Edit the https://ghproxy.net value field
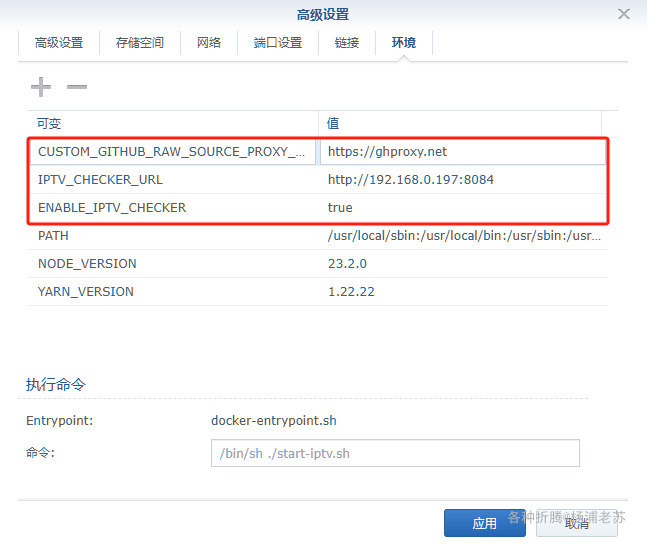This screenshot has height=544, width=647. coord(463,152)
